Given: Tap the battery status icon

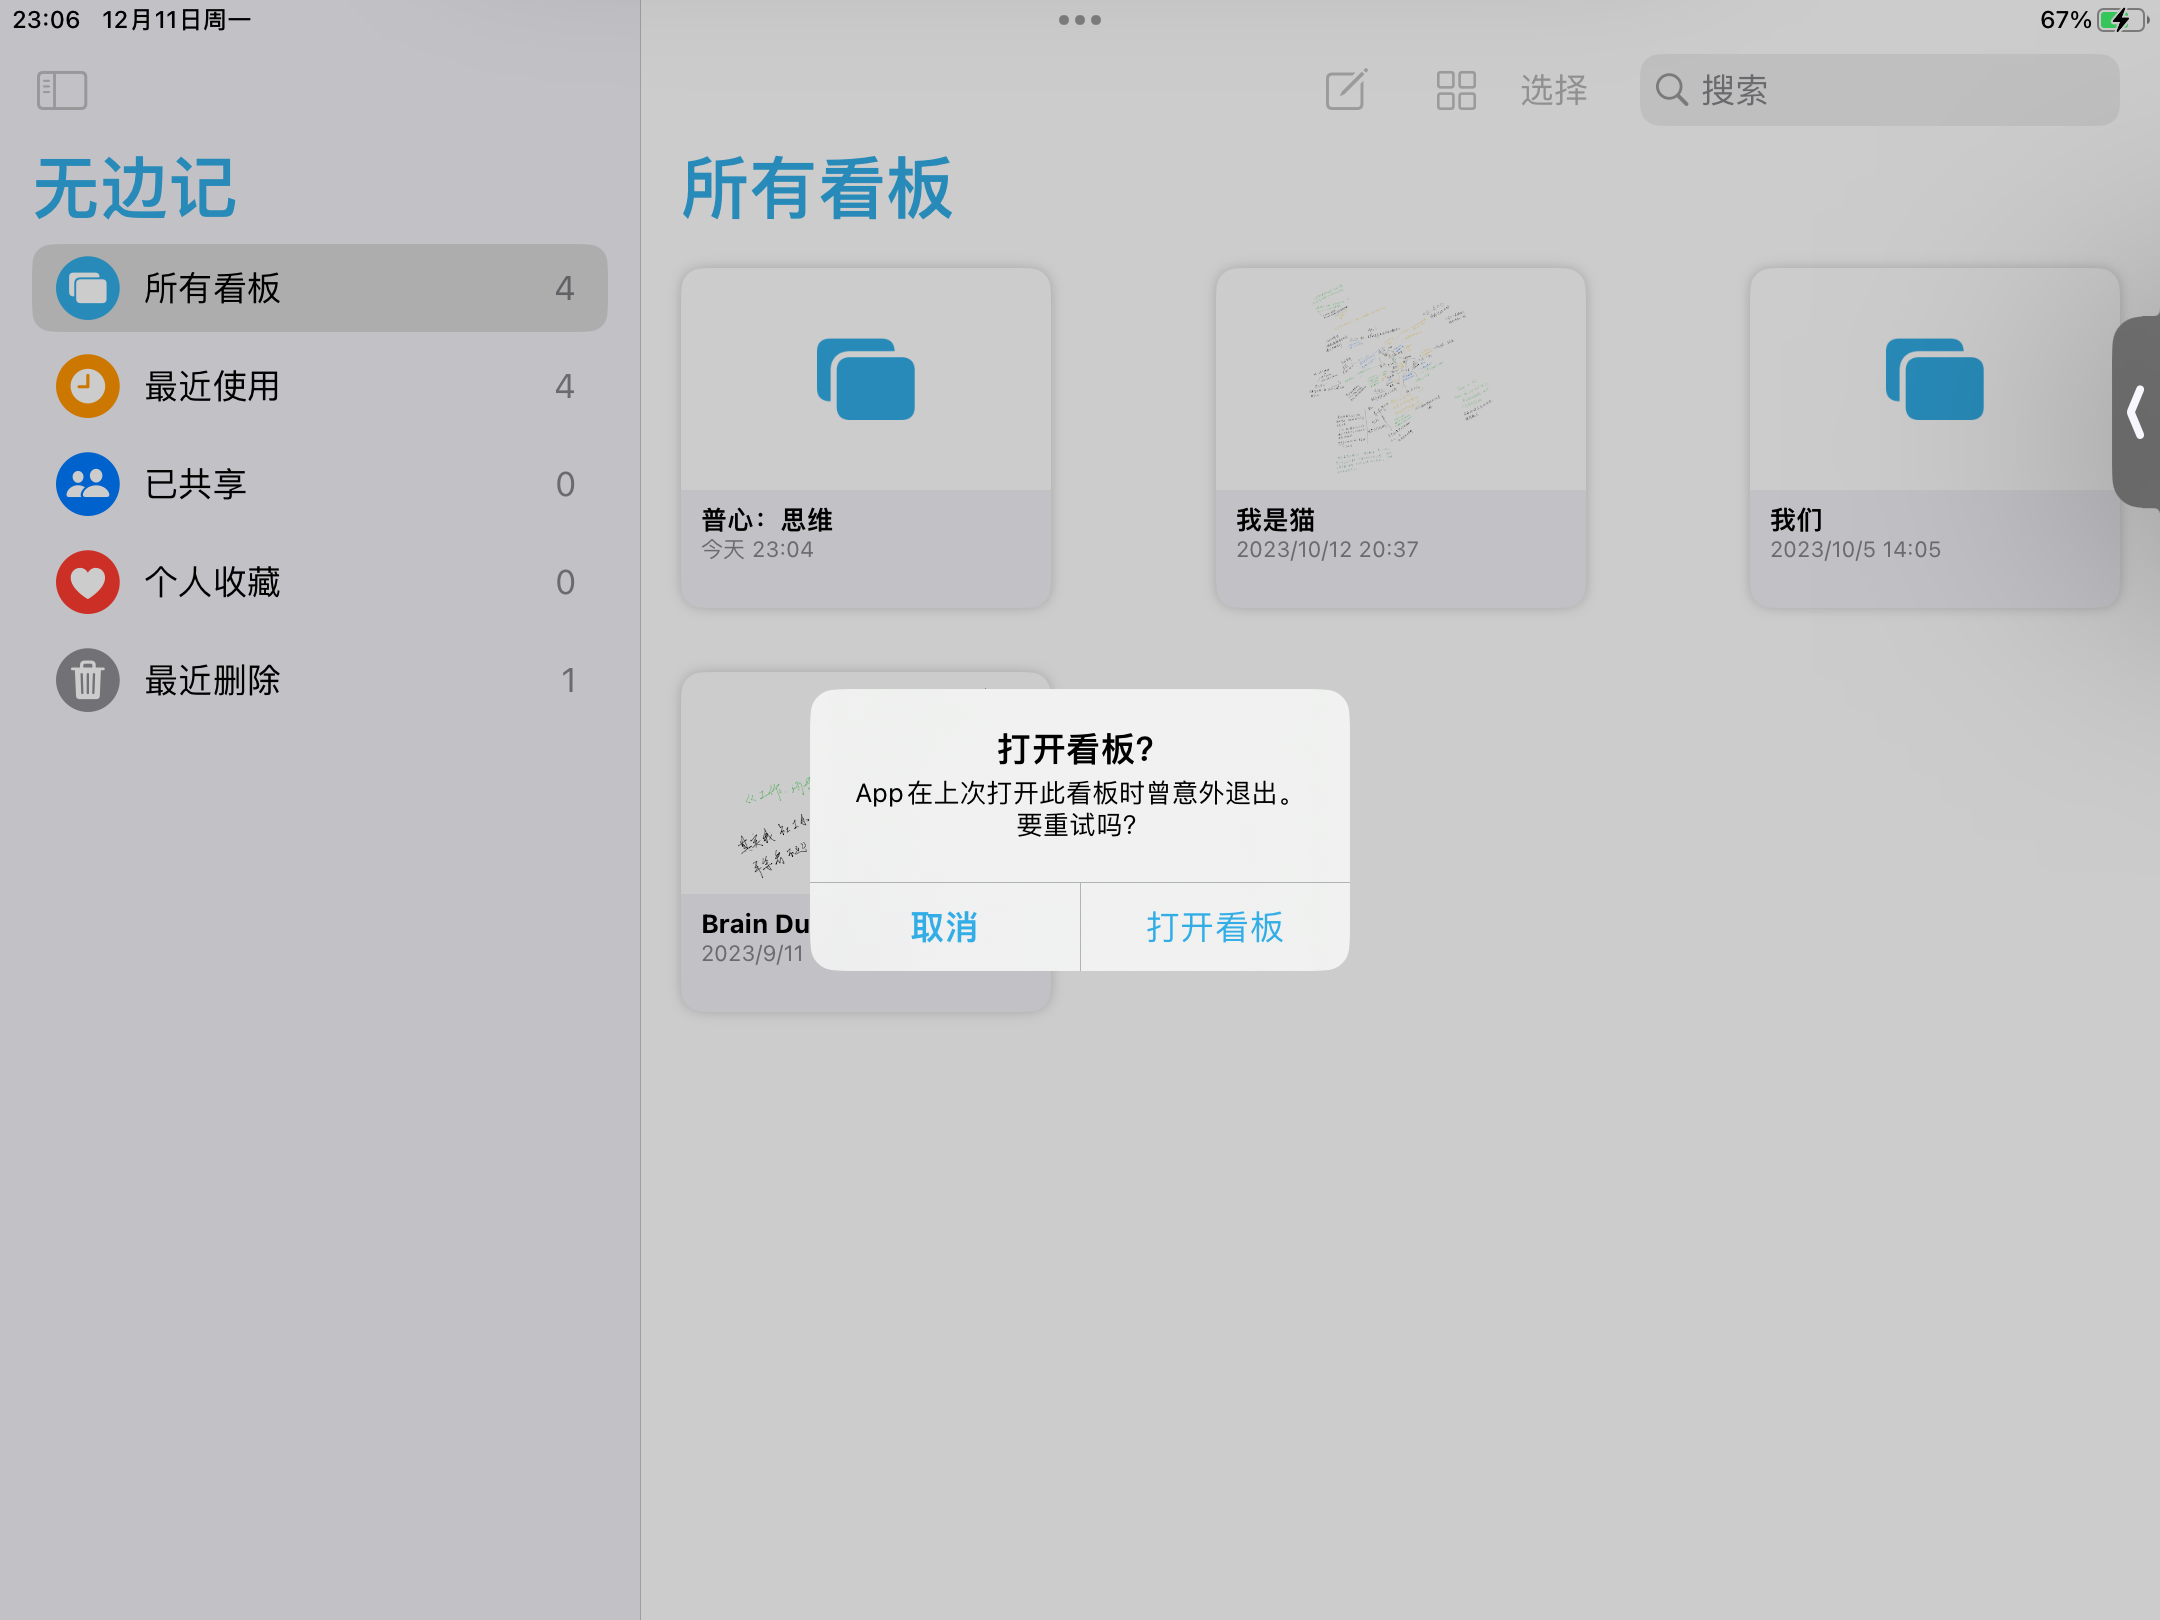Looking at the screenshot, I should (2121, 20).
